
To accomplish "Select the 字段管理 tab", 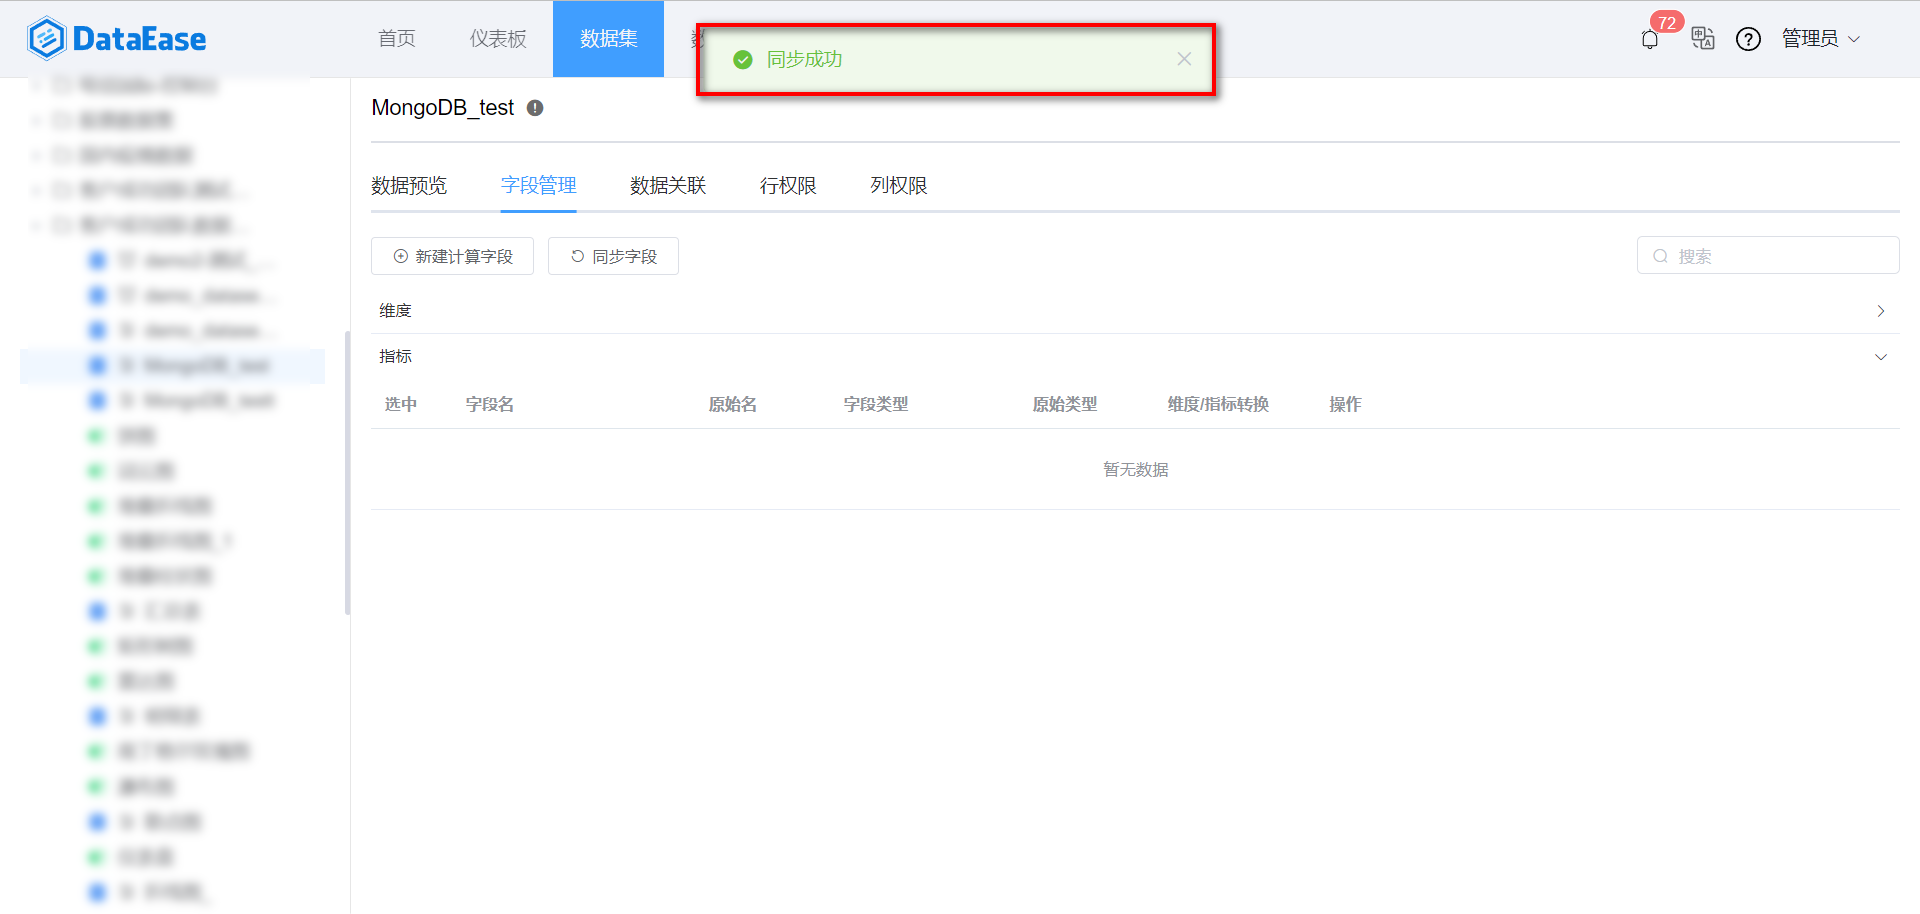I will [x=538, y=186].
